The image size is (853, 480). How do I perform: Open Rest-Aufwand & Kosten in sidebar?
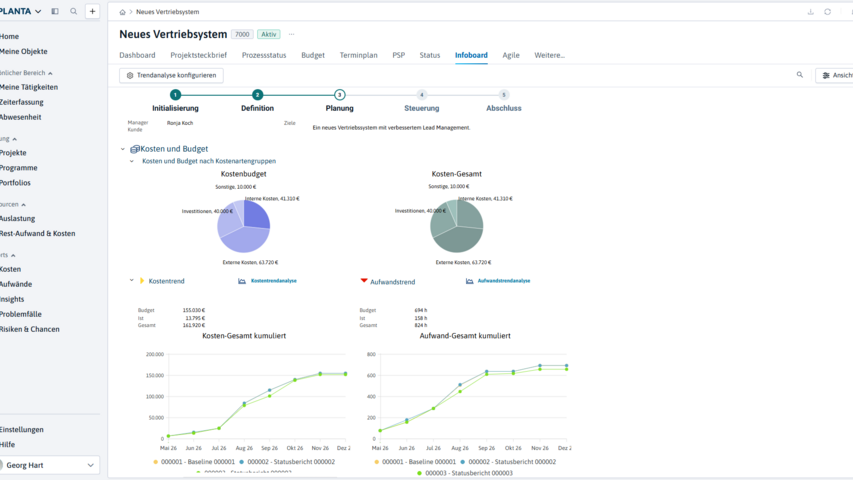click(x=38, y=233)
